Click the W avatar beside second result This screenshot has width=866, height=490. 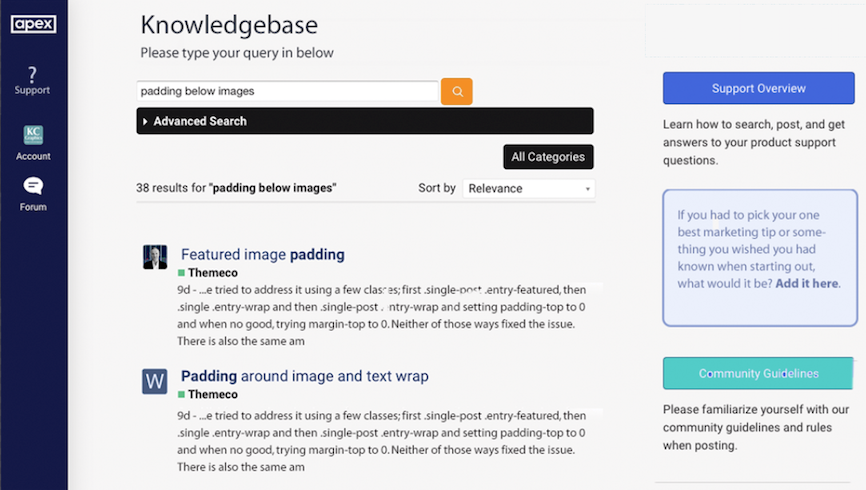pyautogui.click(x=155, y=380)
